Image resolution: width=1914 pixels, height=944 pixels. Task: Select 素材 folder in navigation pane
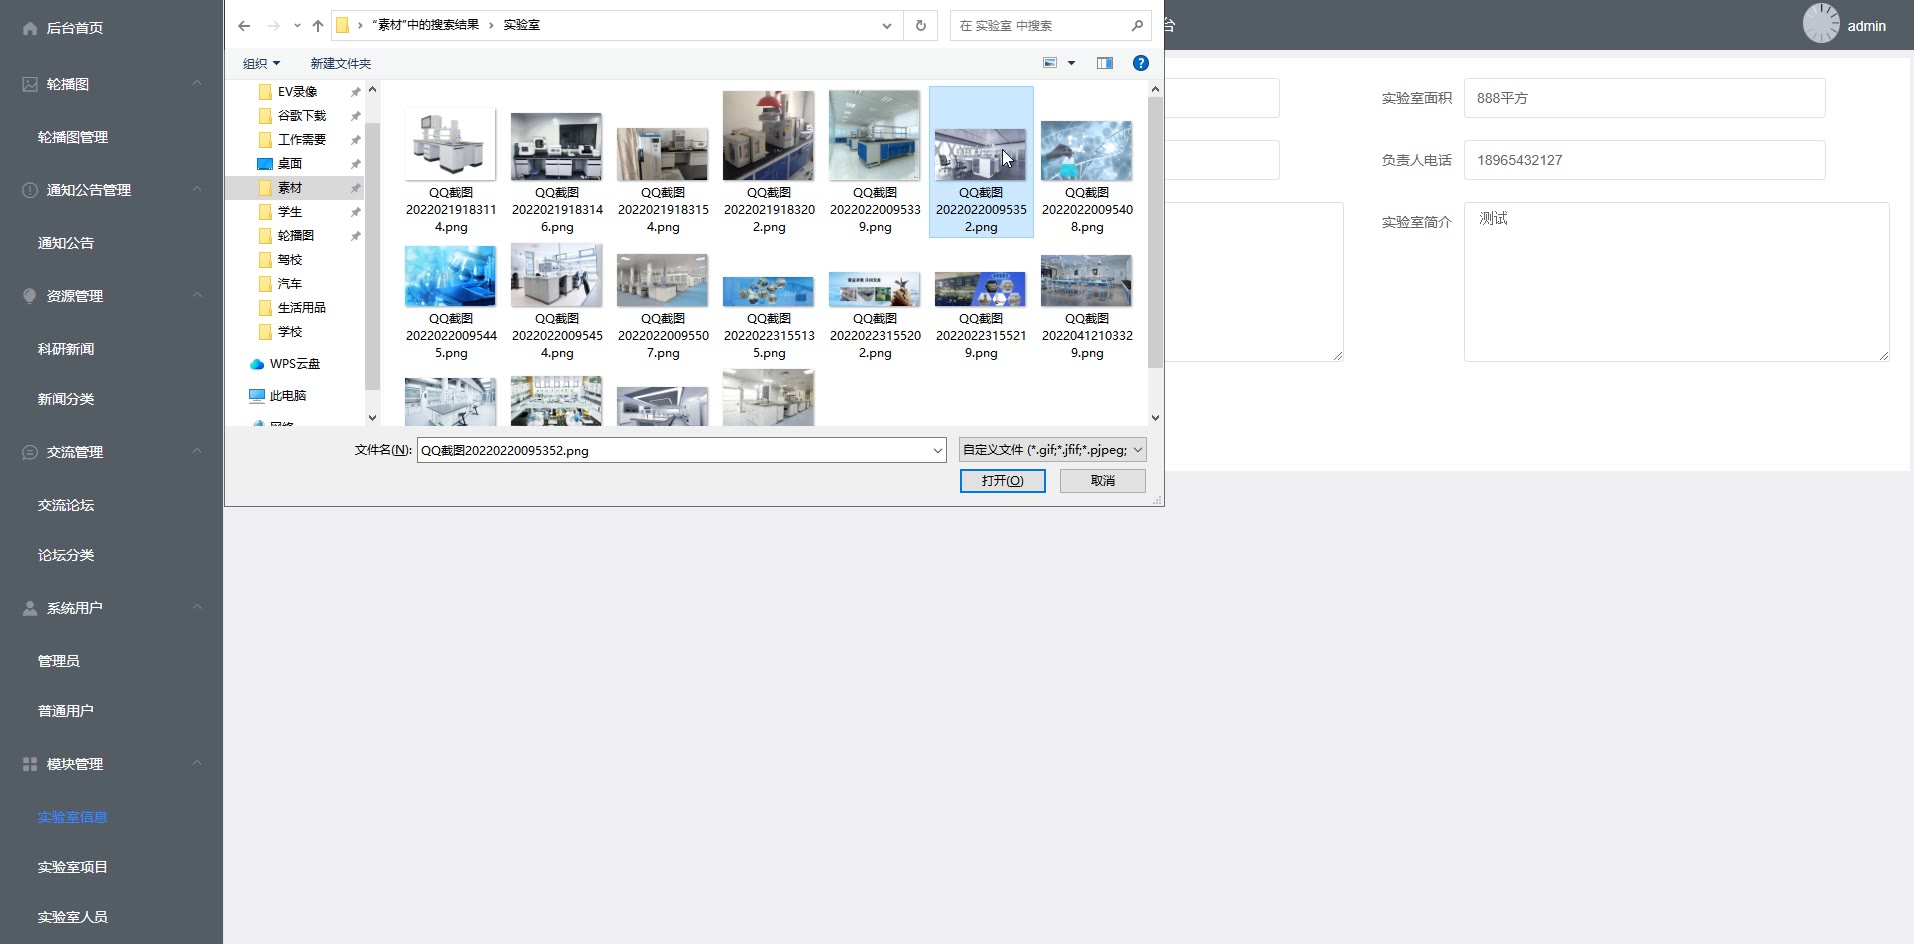tap(289, 188)
